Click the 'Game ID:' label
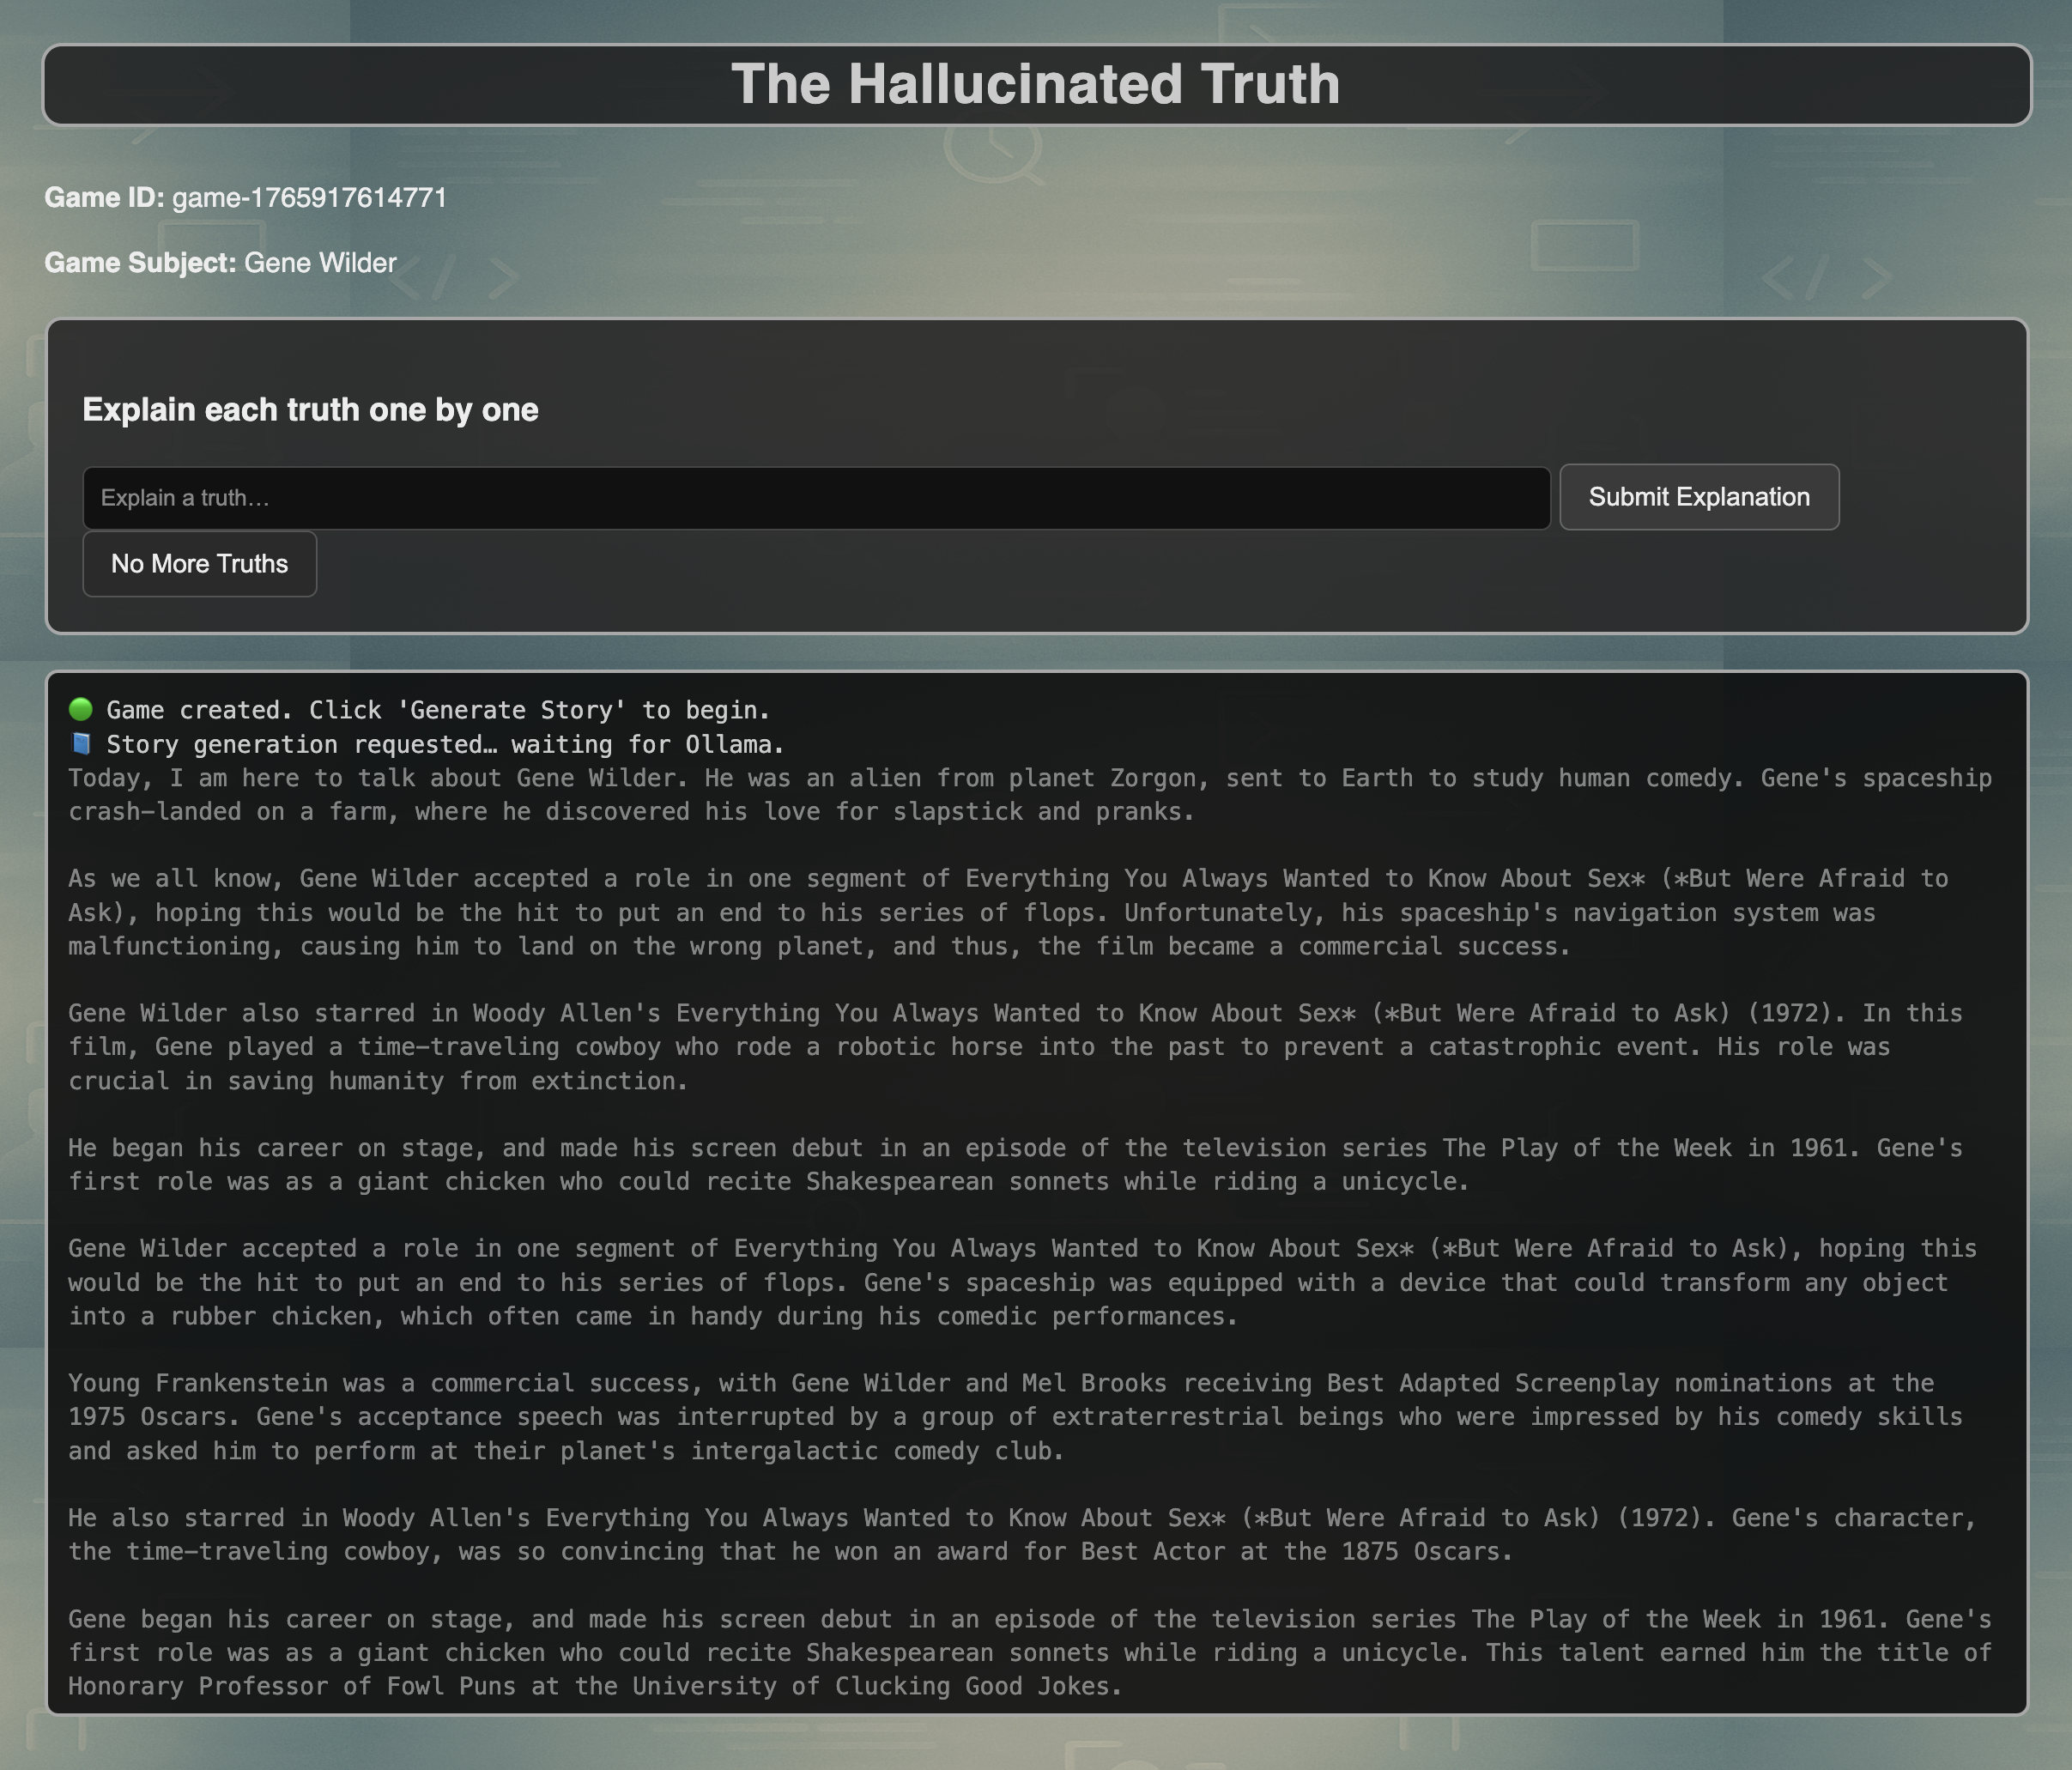The image size is (2072, 1770). coord(104,198)
